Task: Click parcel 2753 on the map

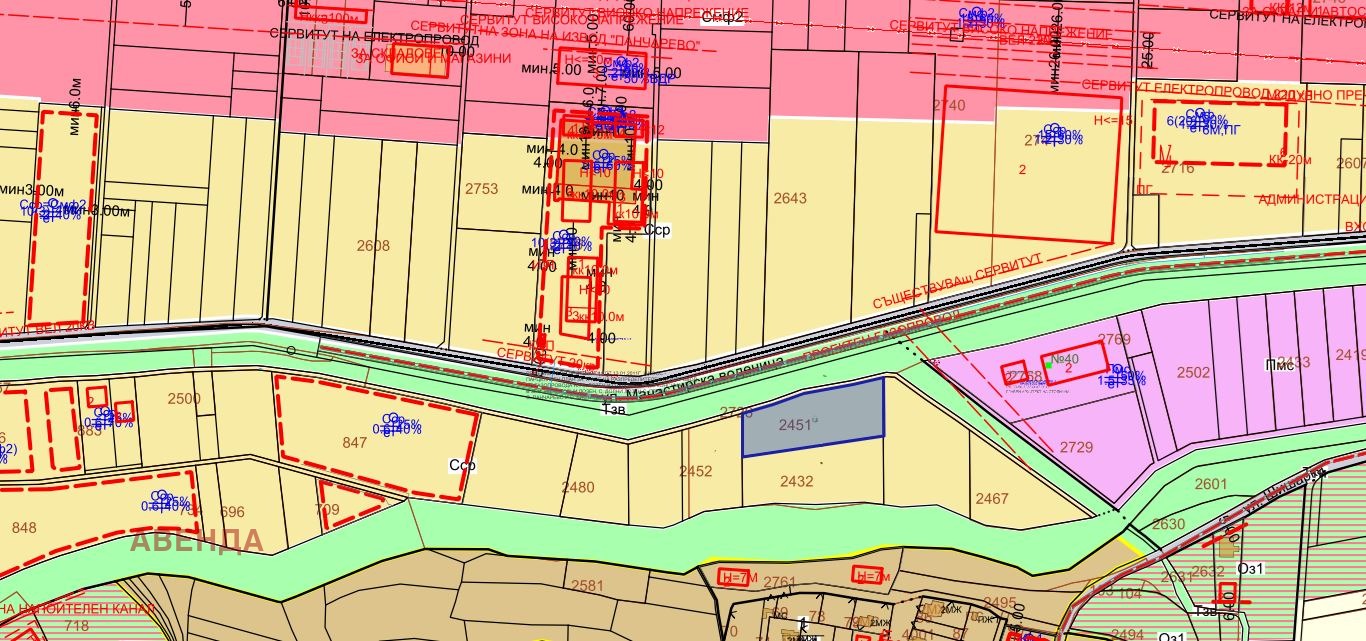Action: coord(481,188)
